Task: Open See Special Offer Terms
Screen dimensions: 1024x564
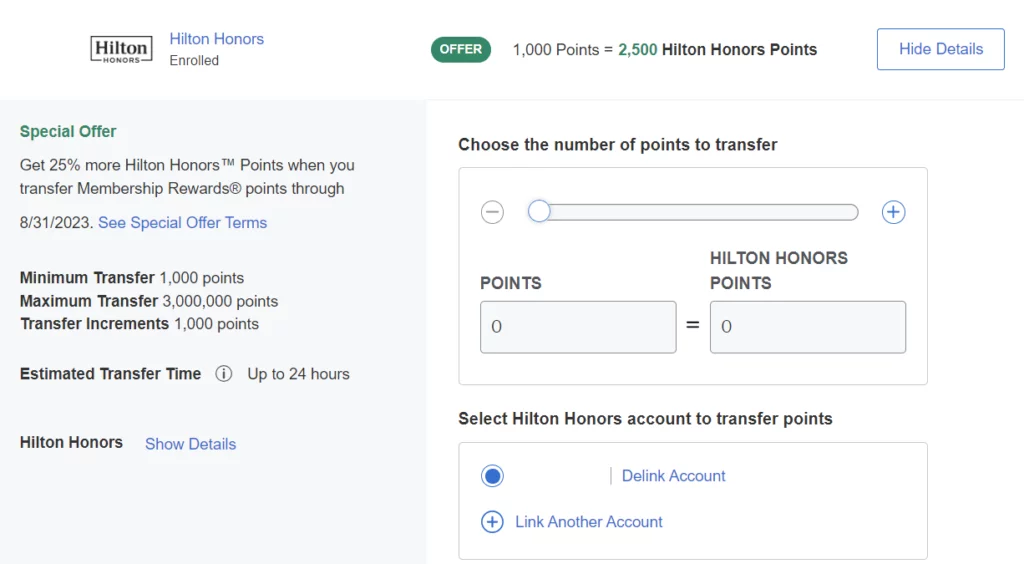Action: [182, 222]
